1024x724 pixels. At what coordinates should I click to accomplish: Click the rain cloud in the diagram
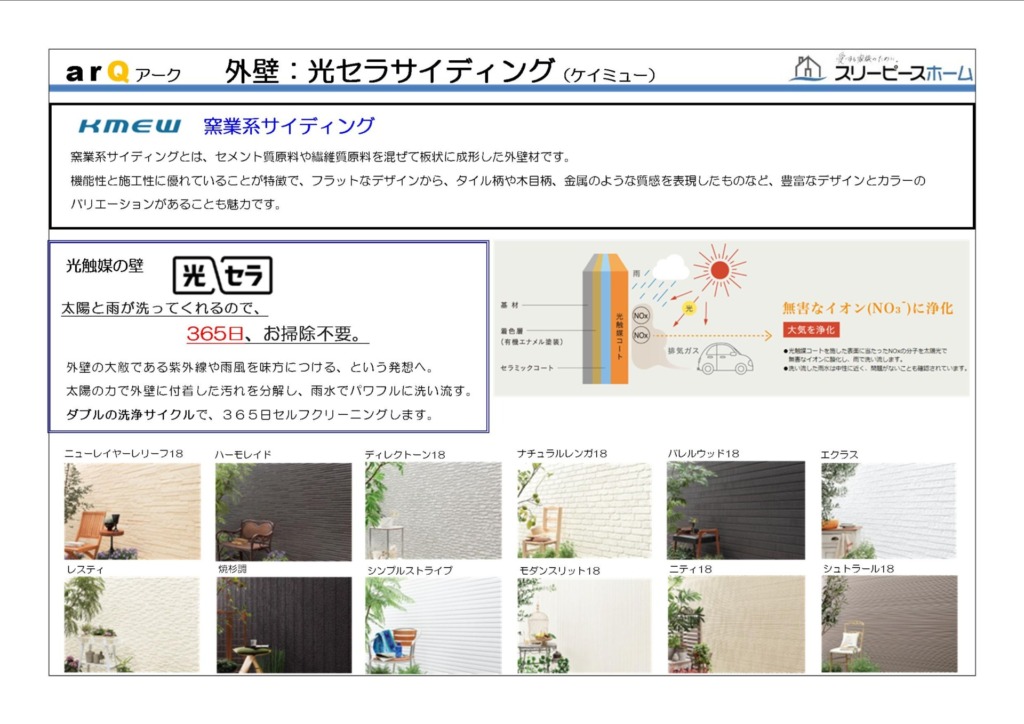pyautogui.click(x=669, y=267)
